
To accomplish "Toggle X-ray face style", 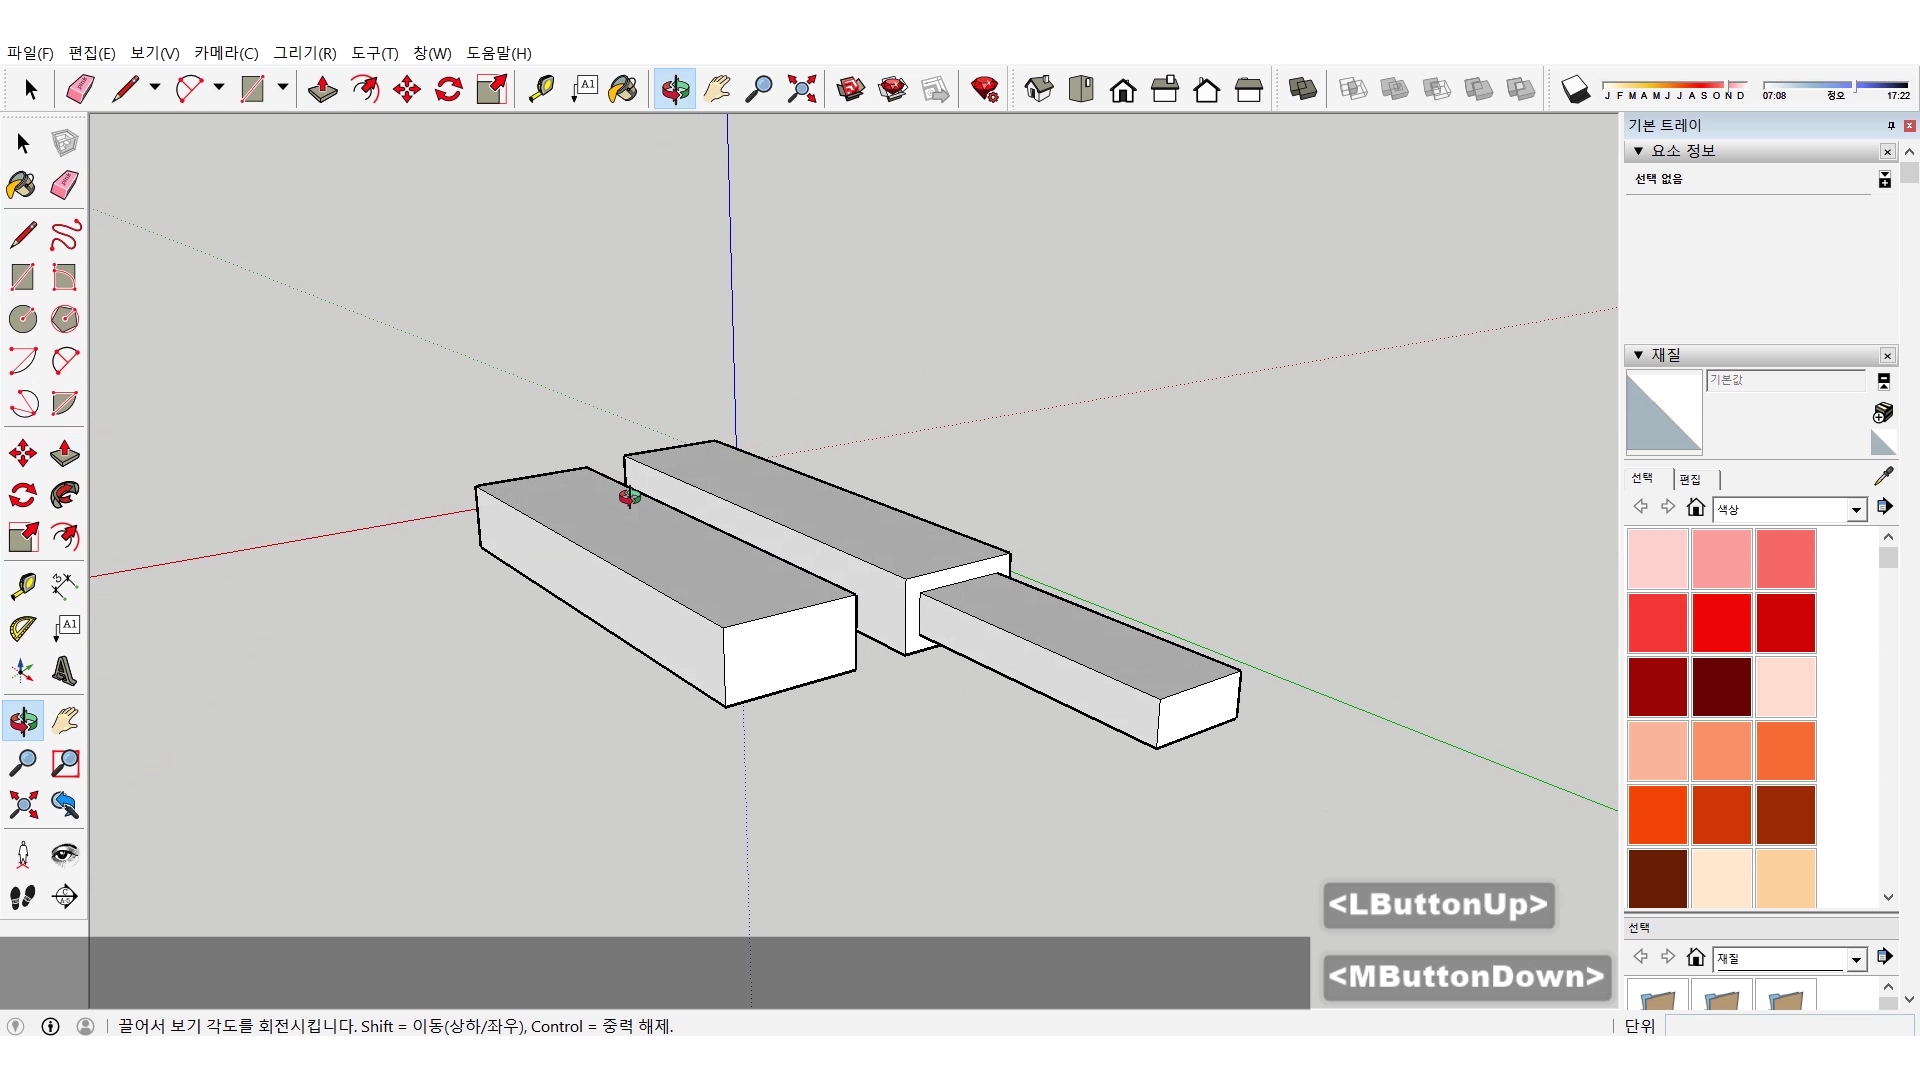I will tap(1353, 90).
